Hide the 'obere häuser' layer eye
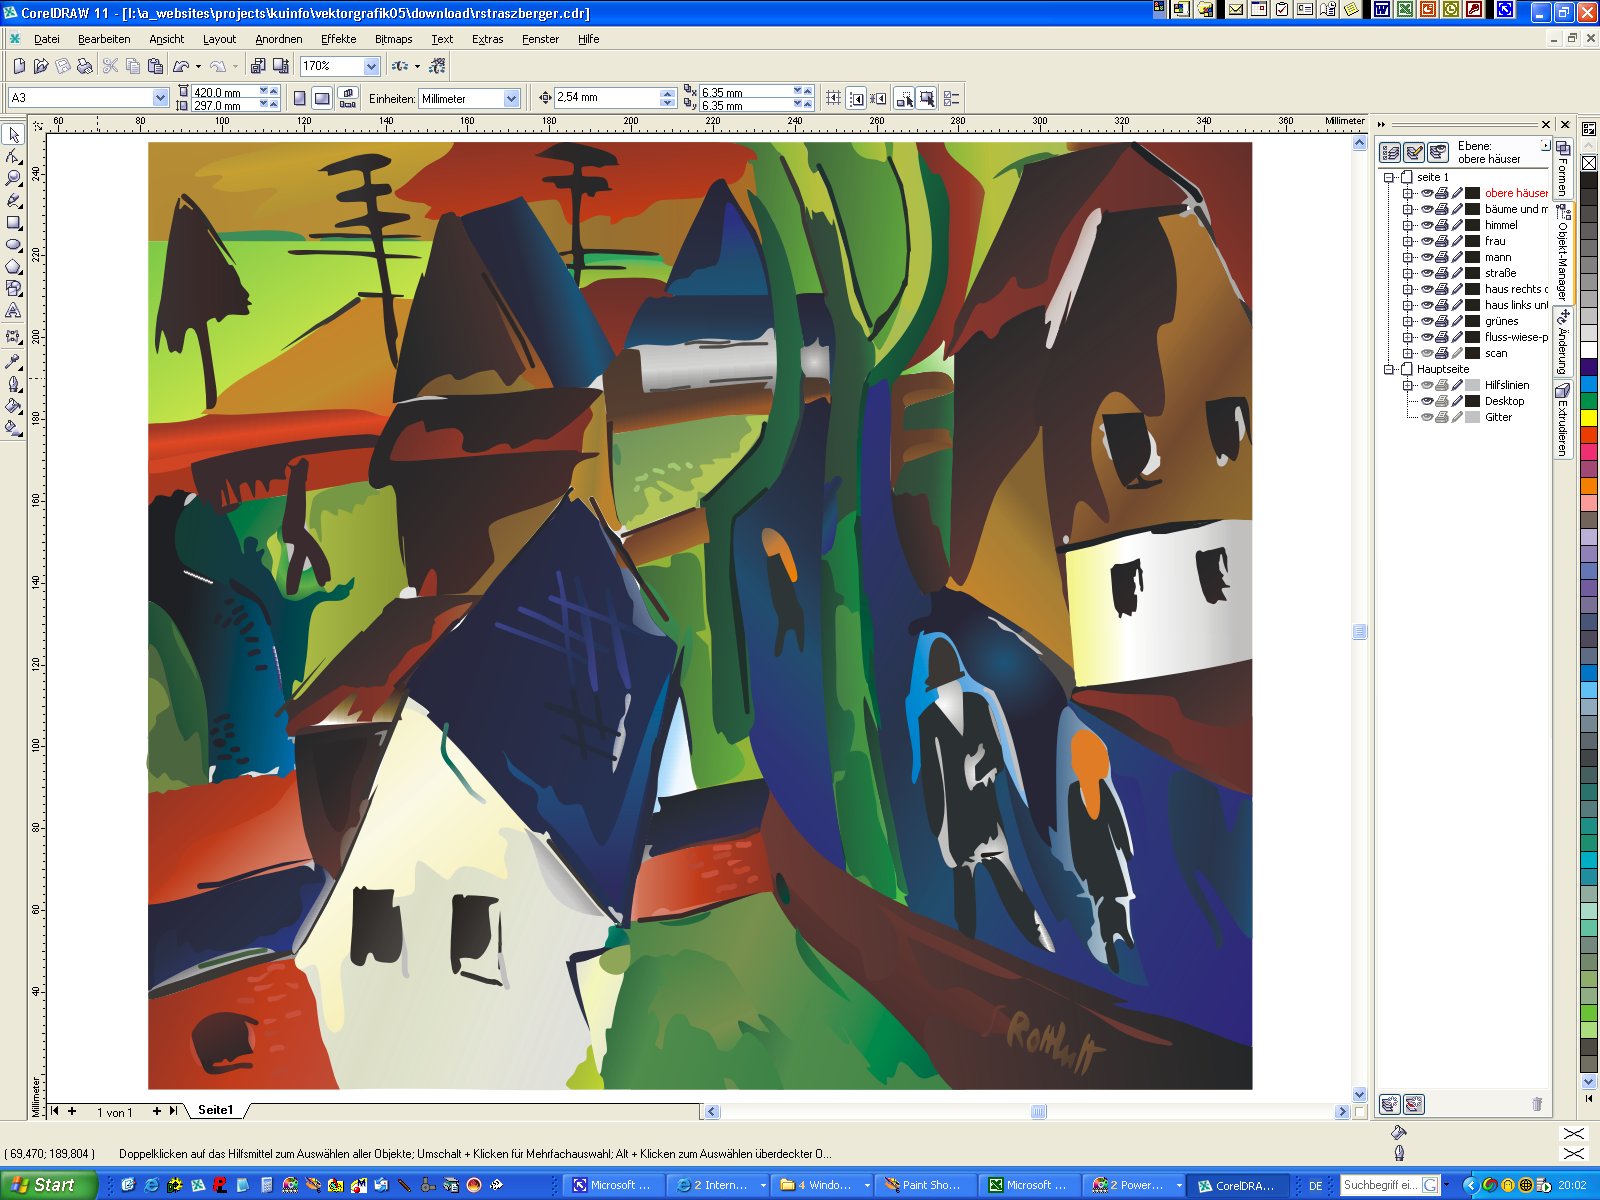The height and width of the screenshot is (1200, 1600). point(1427,193)
